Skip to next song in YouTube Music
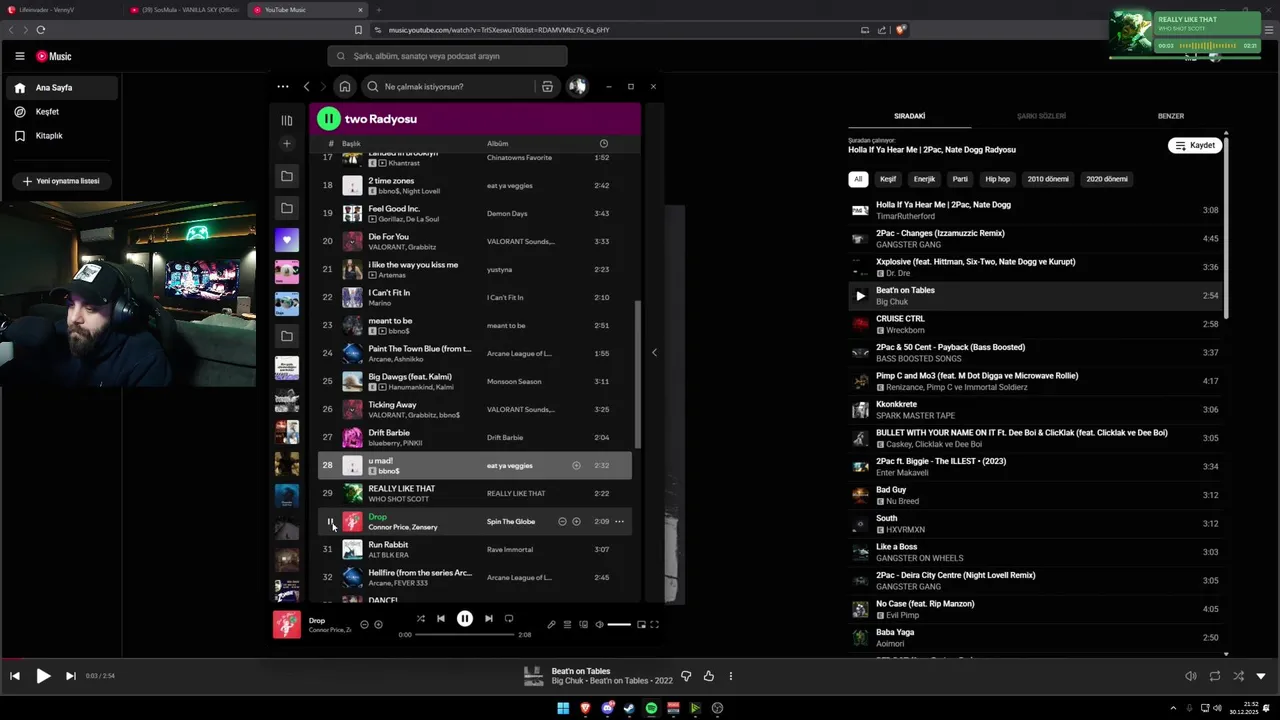This screenshot has height=720, width=1280. (70, 676)
